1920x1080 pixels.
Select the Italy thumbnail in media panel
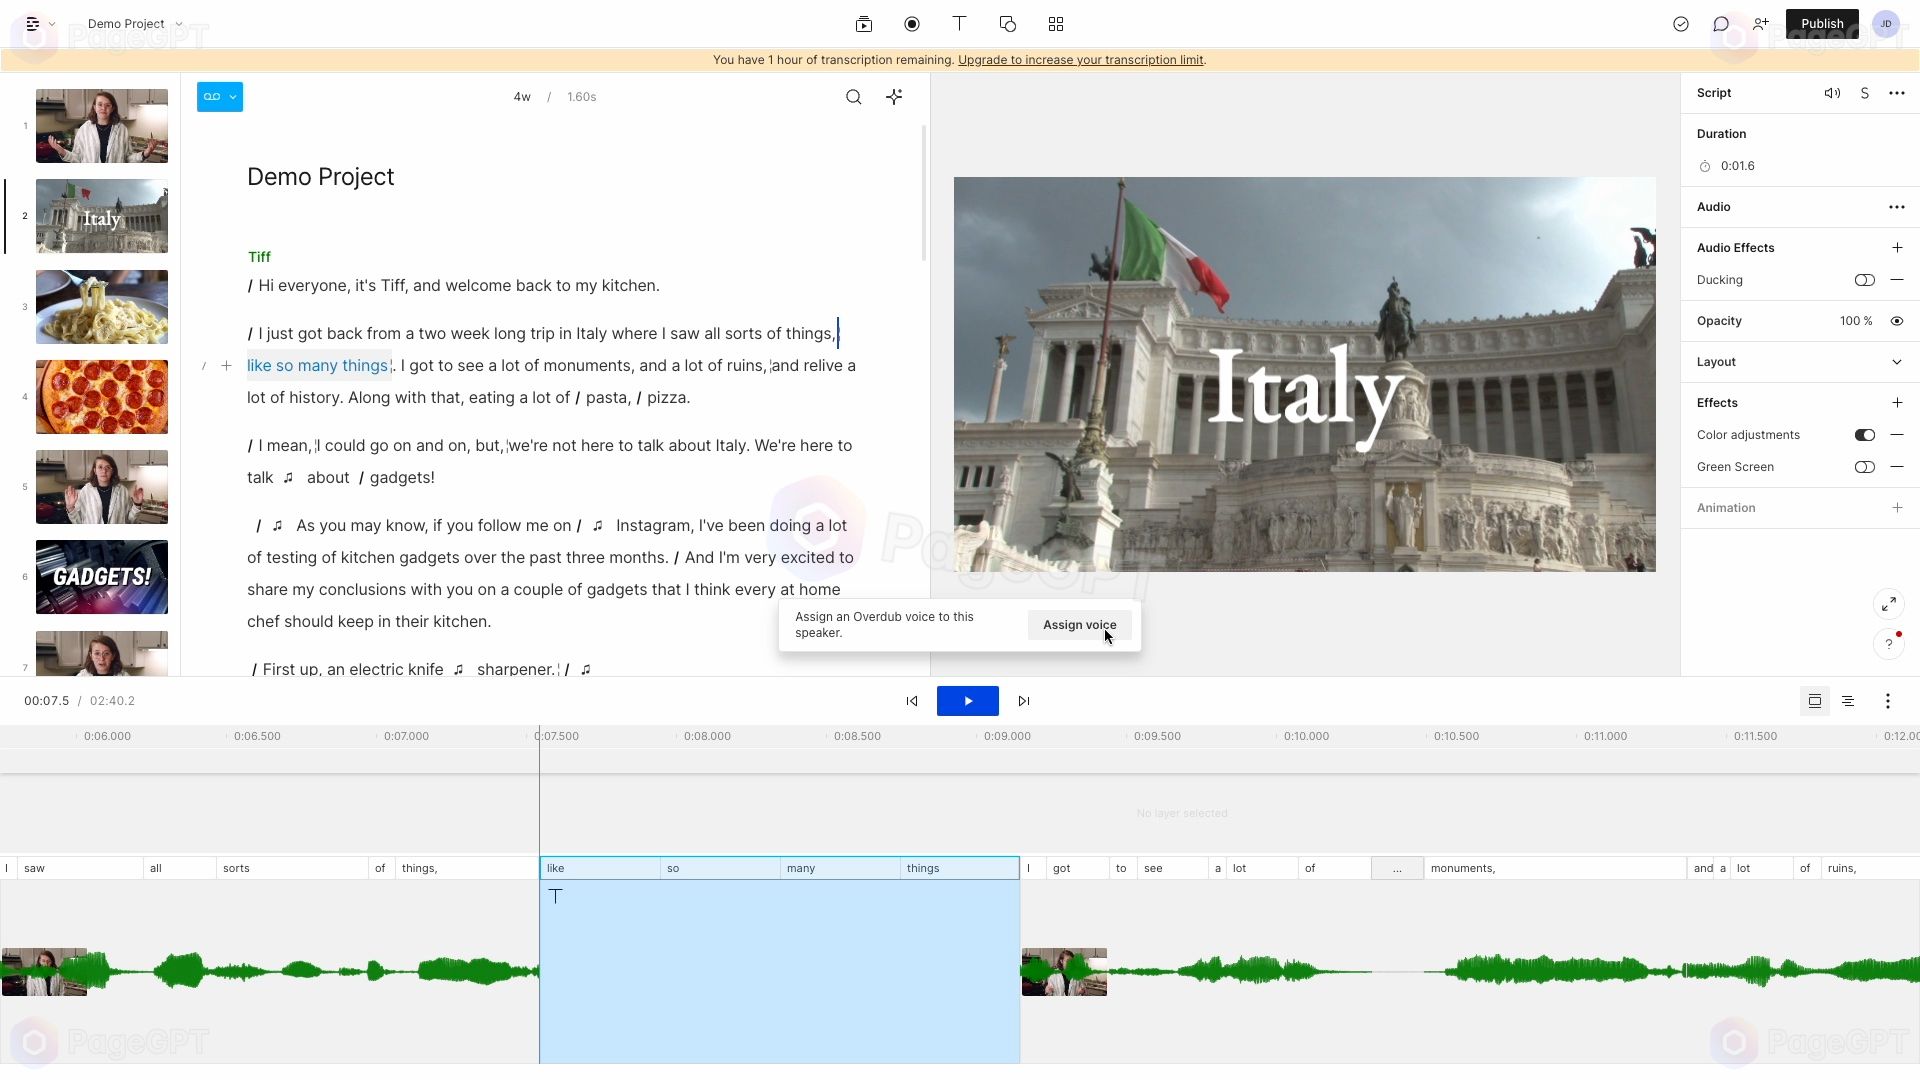tap(102, 215)
